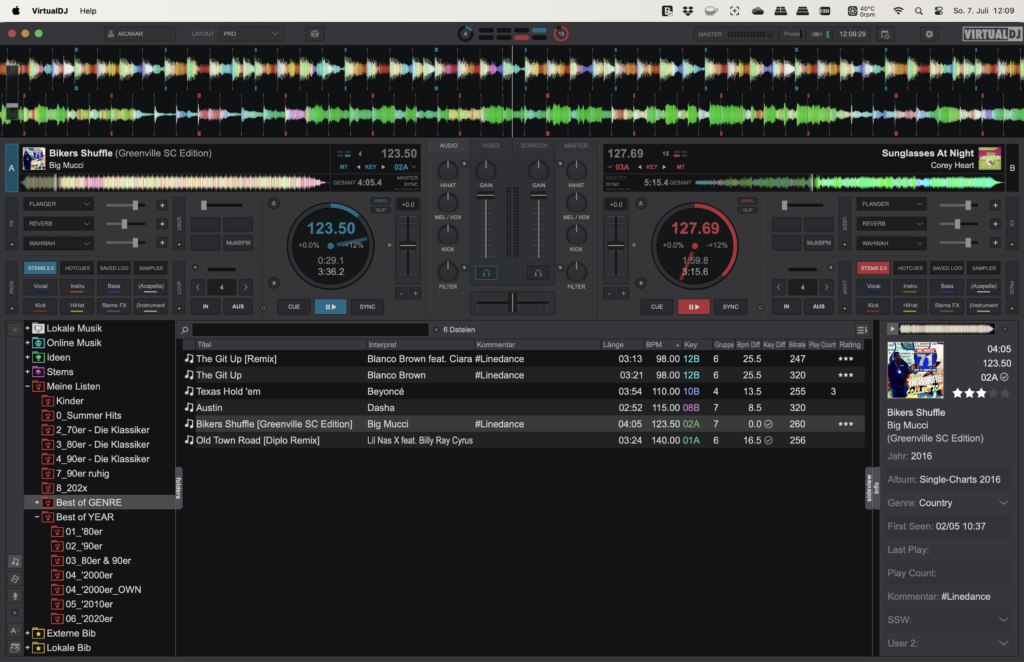Add FX slot next to deck A Reverb
This screenshot has height=662, width=1024.
tap(162, 224)
